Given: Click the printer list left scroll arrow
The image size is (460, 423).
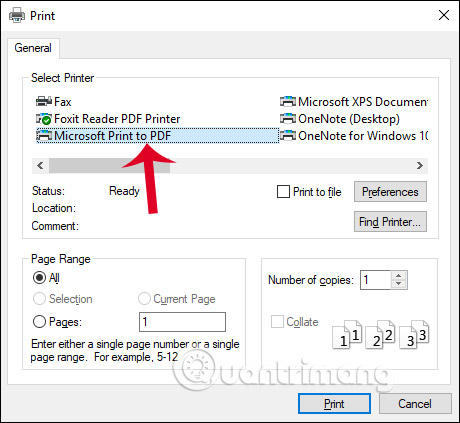Looking at the screenshot, I should [x=40, y=166].
